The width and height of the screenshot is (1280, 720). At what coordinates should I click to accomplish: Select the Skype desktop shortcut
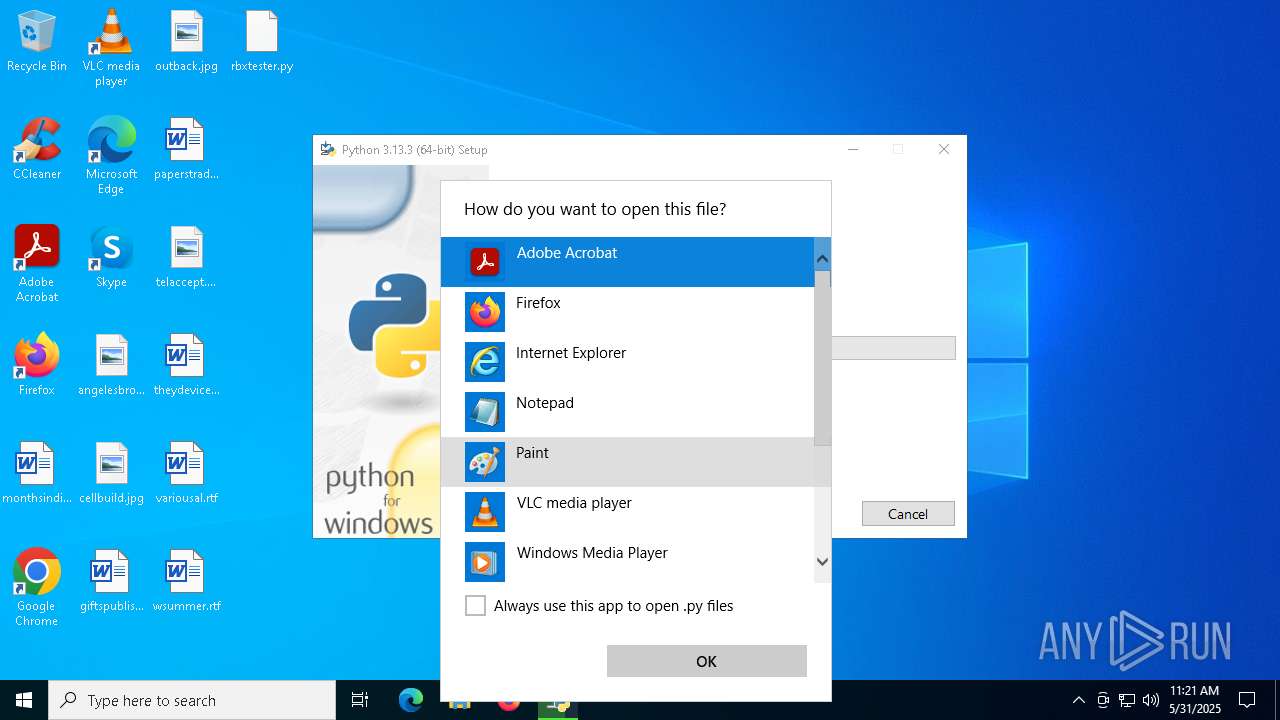[111, 258]
